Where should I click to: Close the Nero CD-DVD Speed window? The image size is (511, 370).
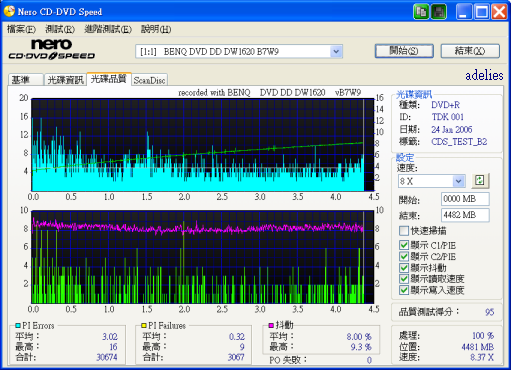(500, 12)
